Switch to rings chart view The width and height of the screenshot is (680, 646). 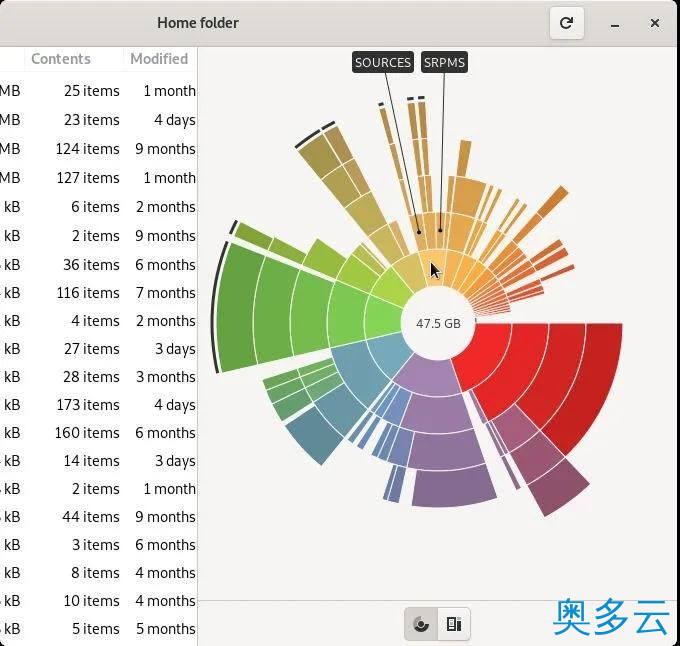click(421, 625)
